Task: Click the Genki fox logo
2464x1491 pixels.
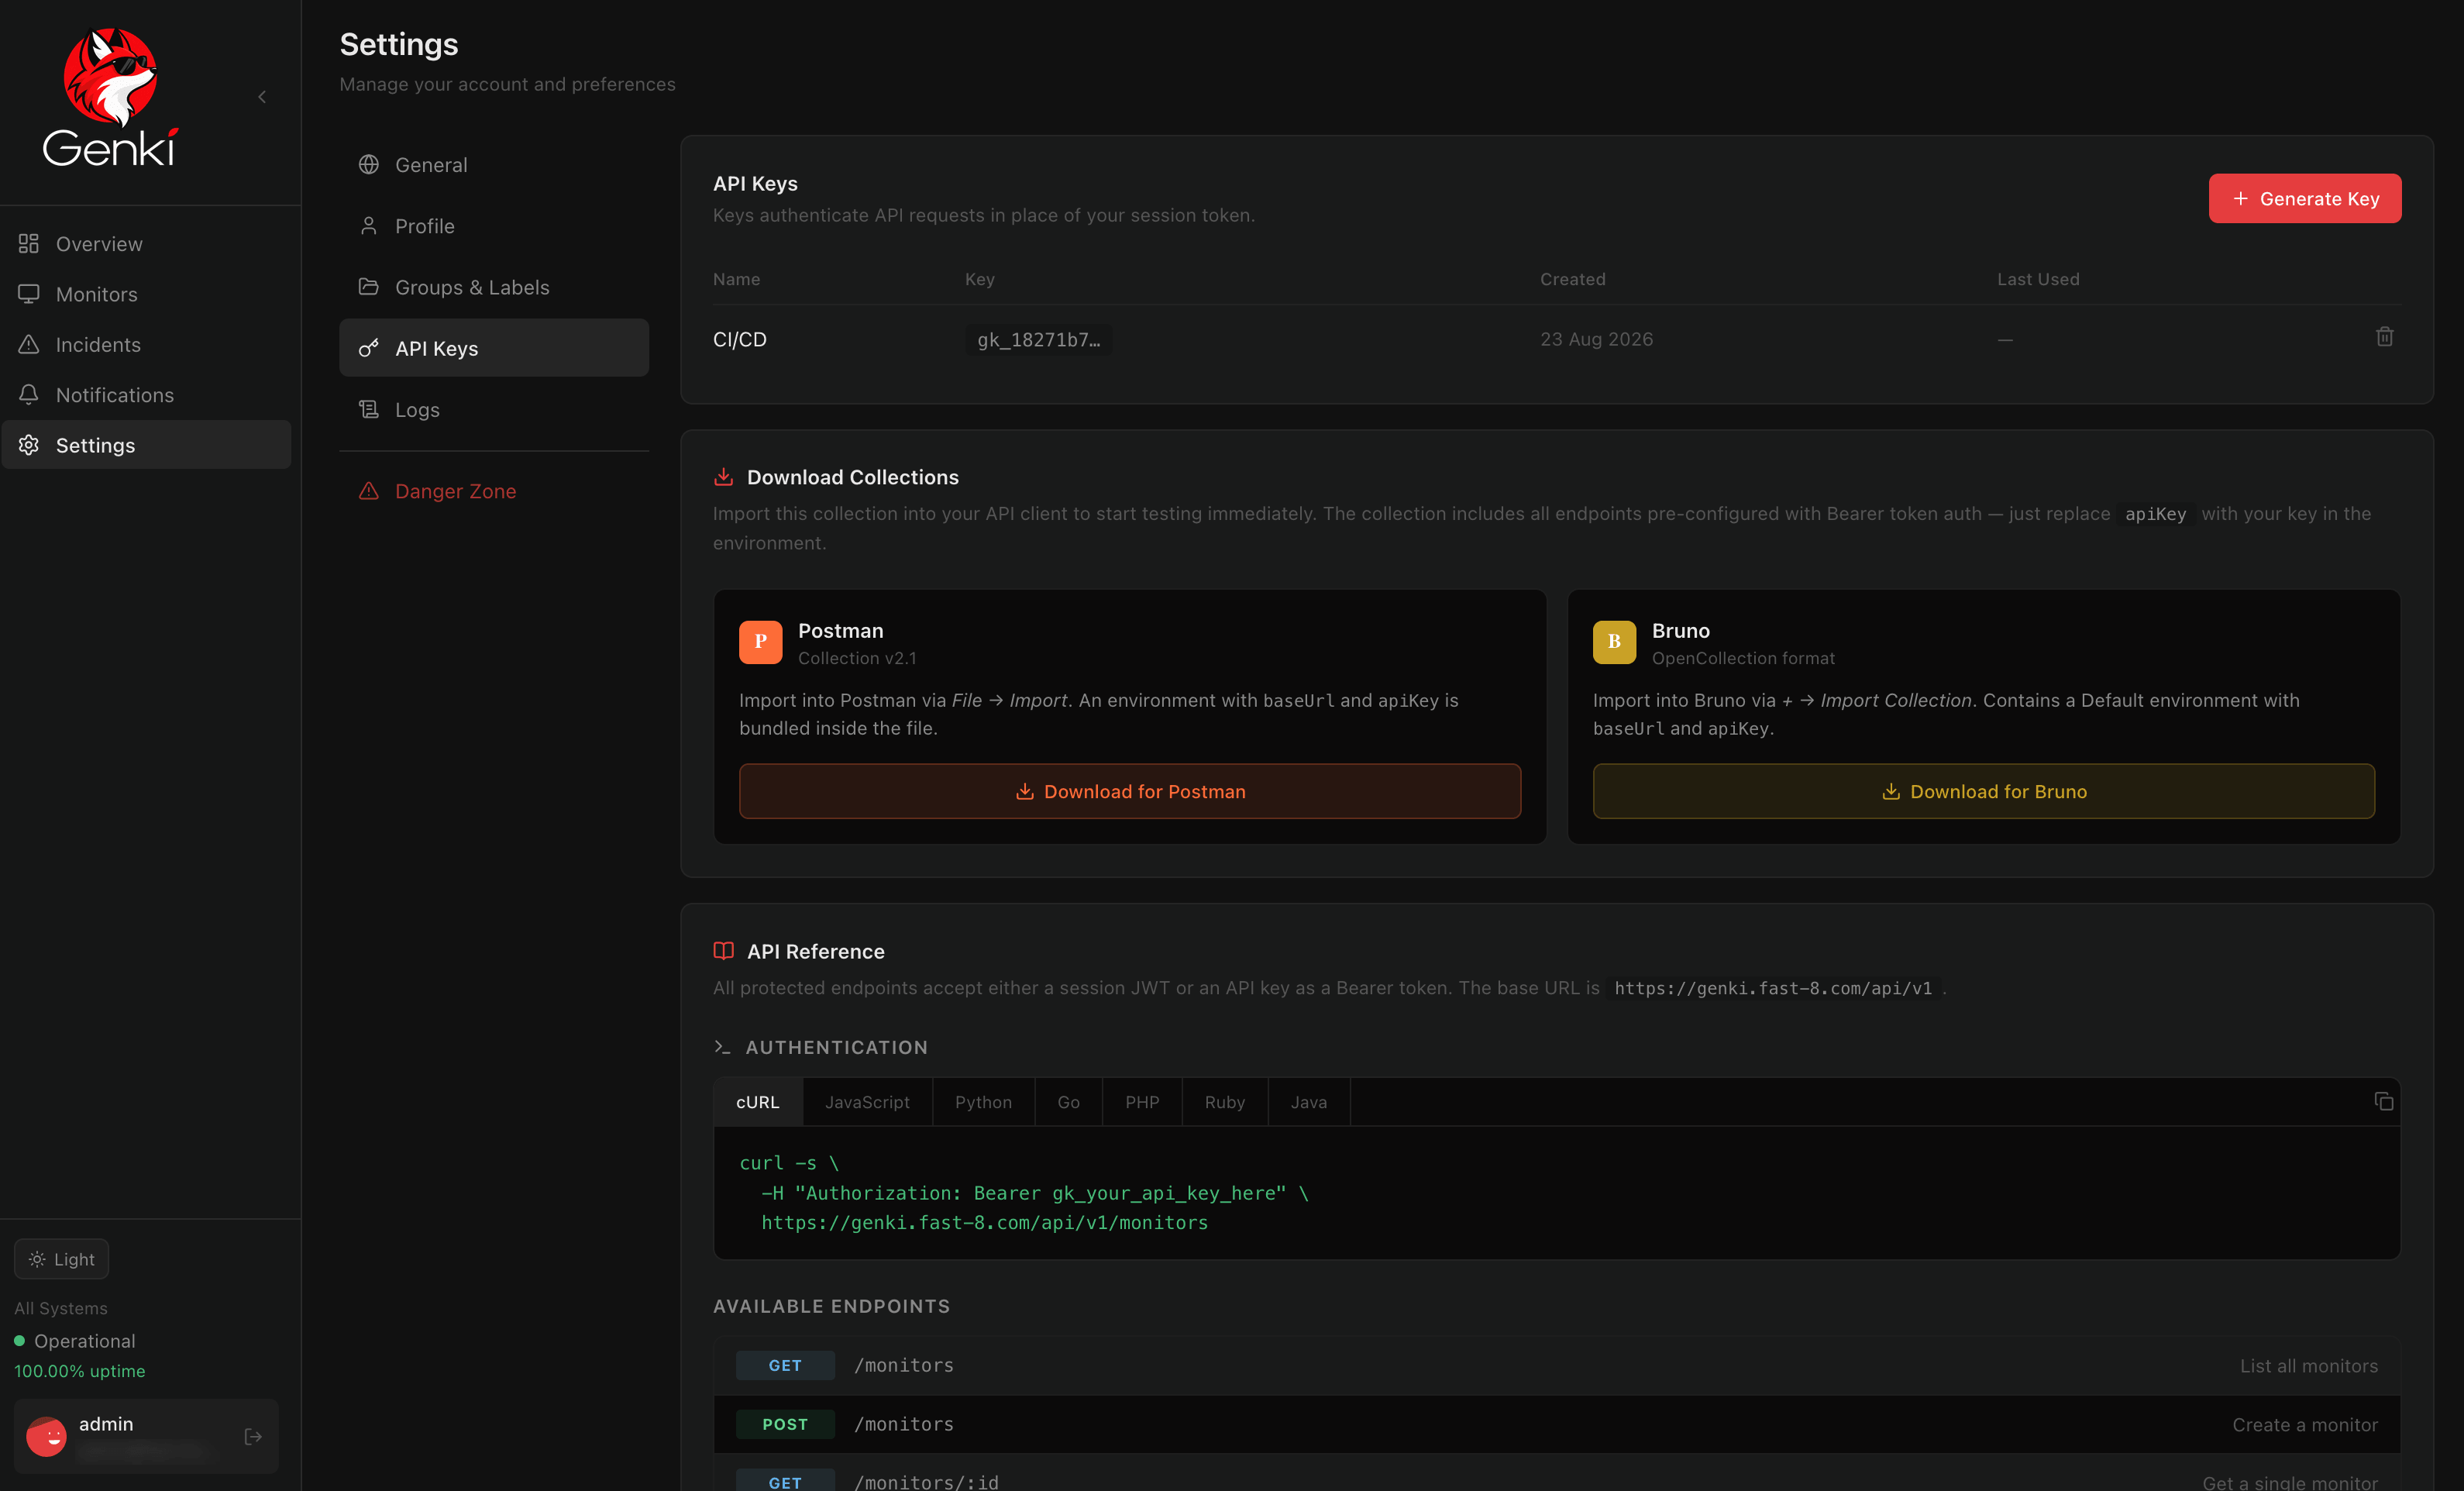Action: pos(111,97)
